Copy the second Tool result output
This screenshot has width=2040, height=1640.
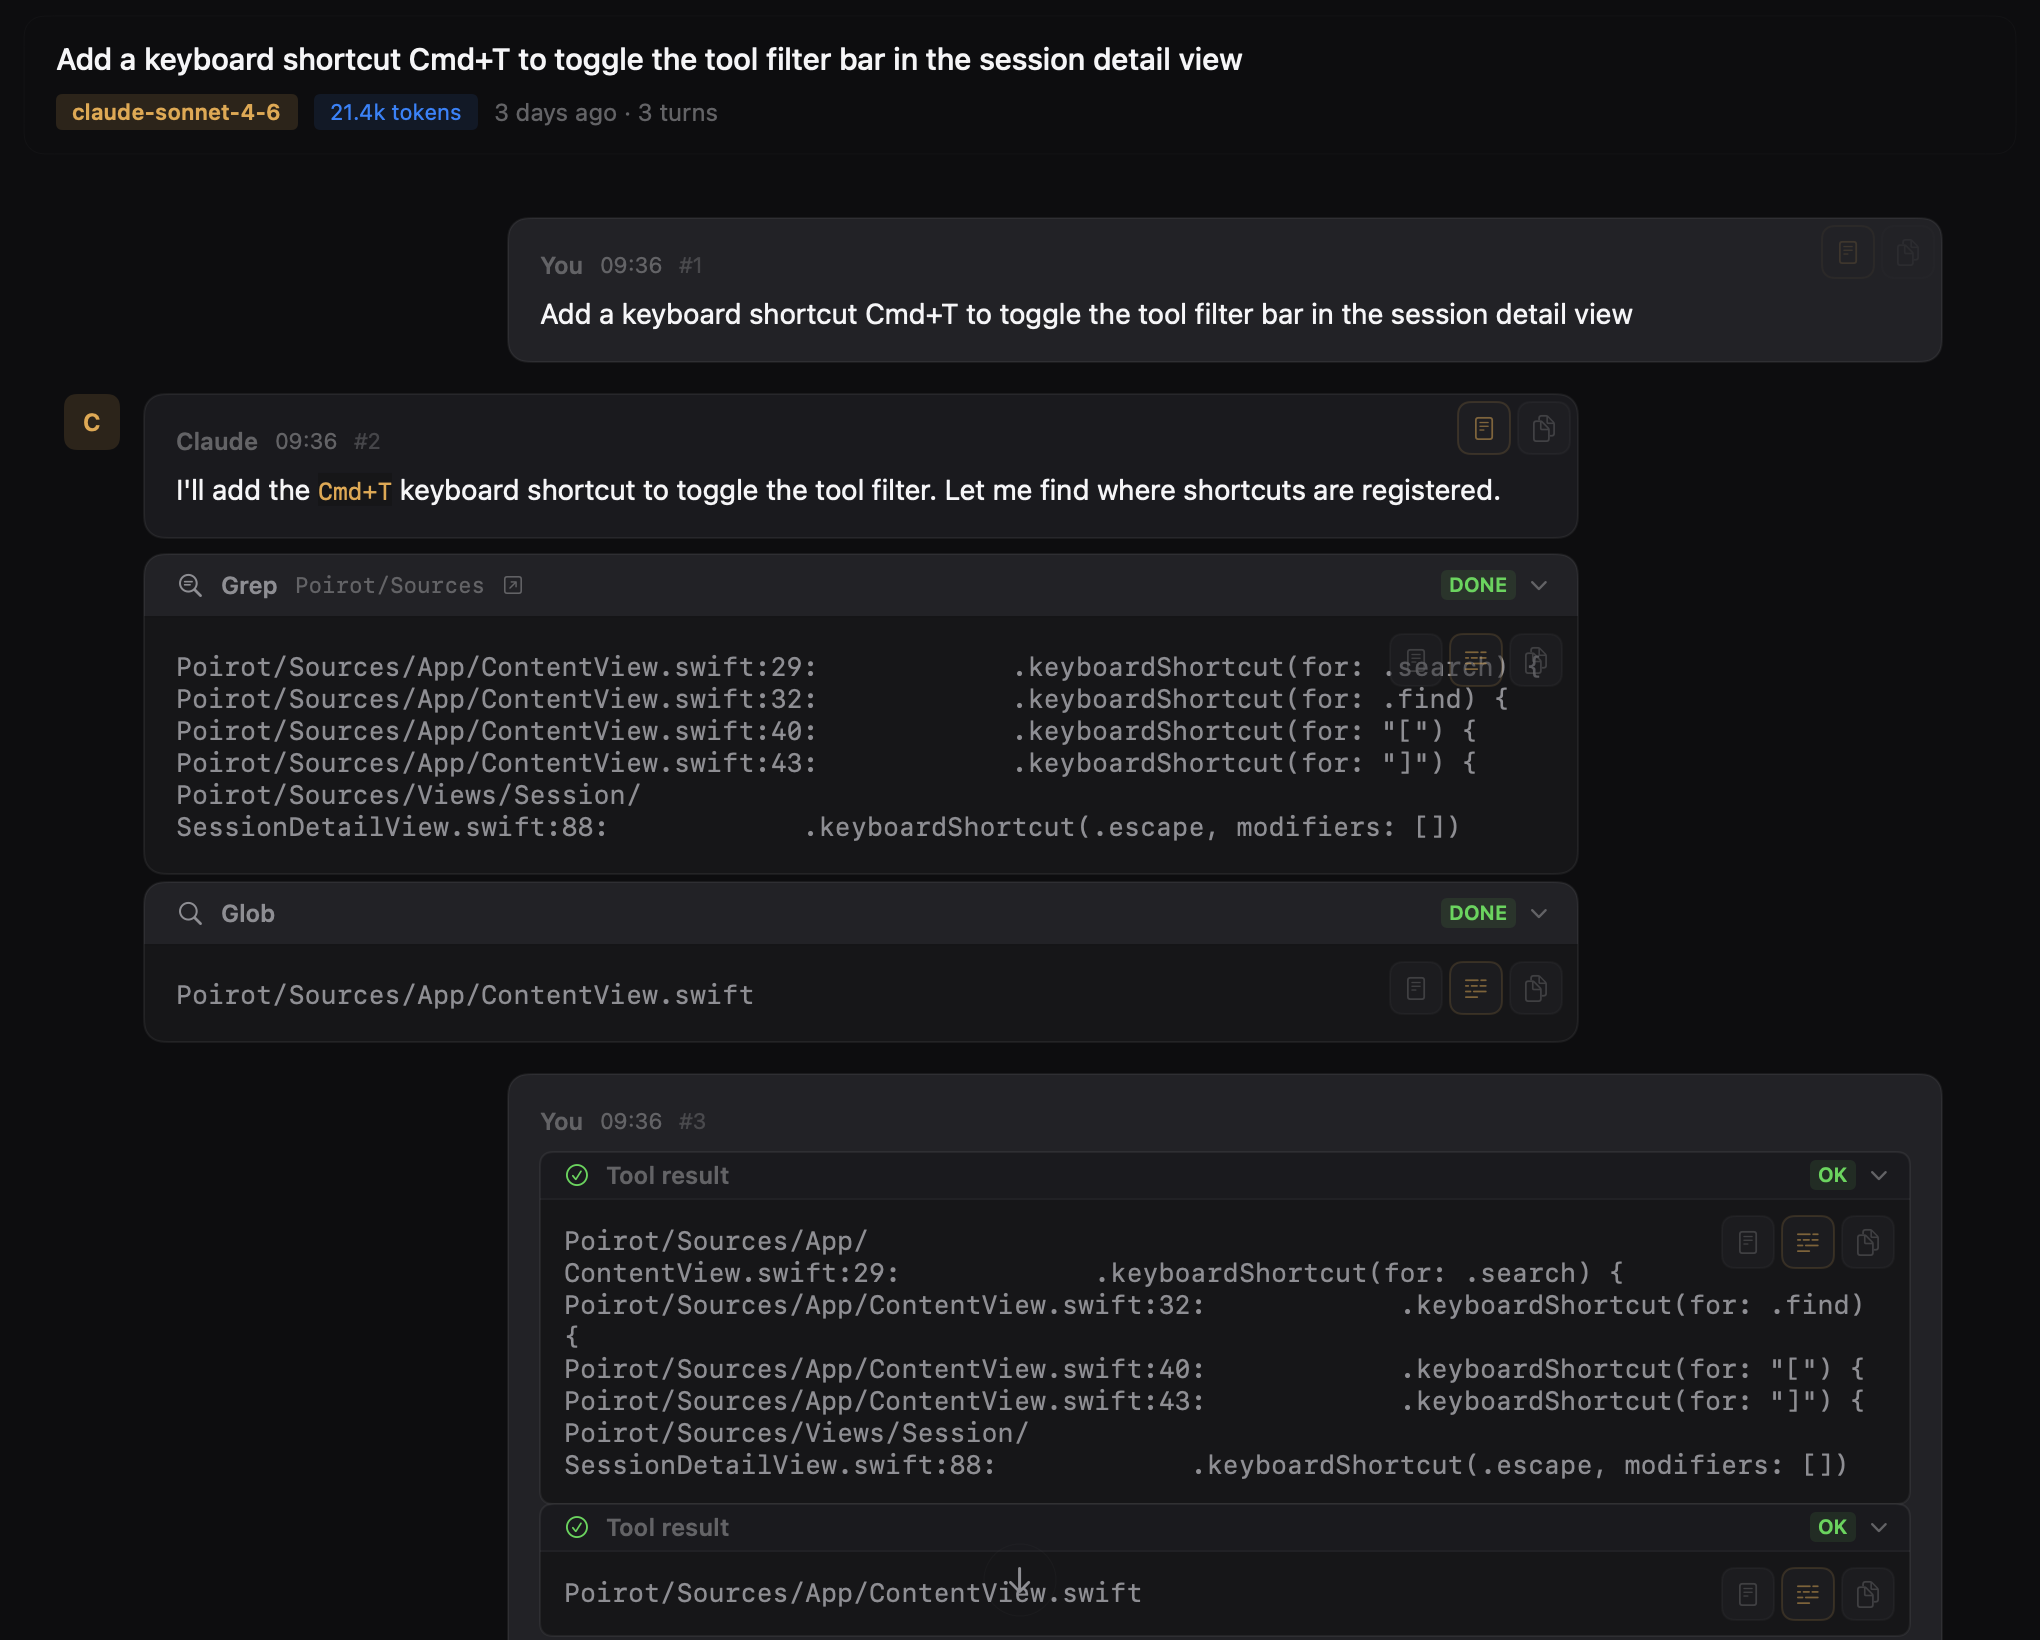pos(1869,1594)
